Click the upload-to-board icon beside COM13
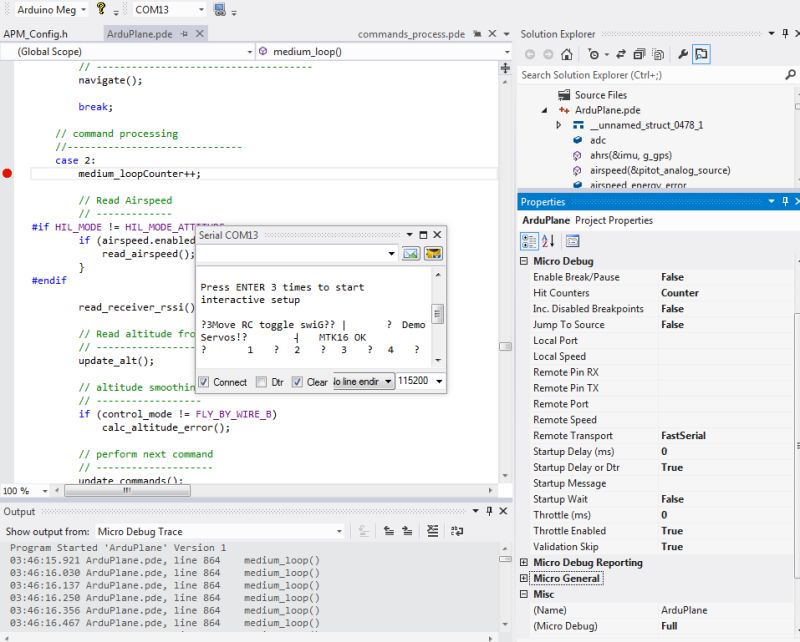800x642 pixels. click(219, 10)
